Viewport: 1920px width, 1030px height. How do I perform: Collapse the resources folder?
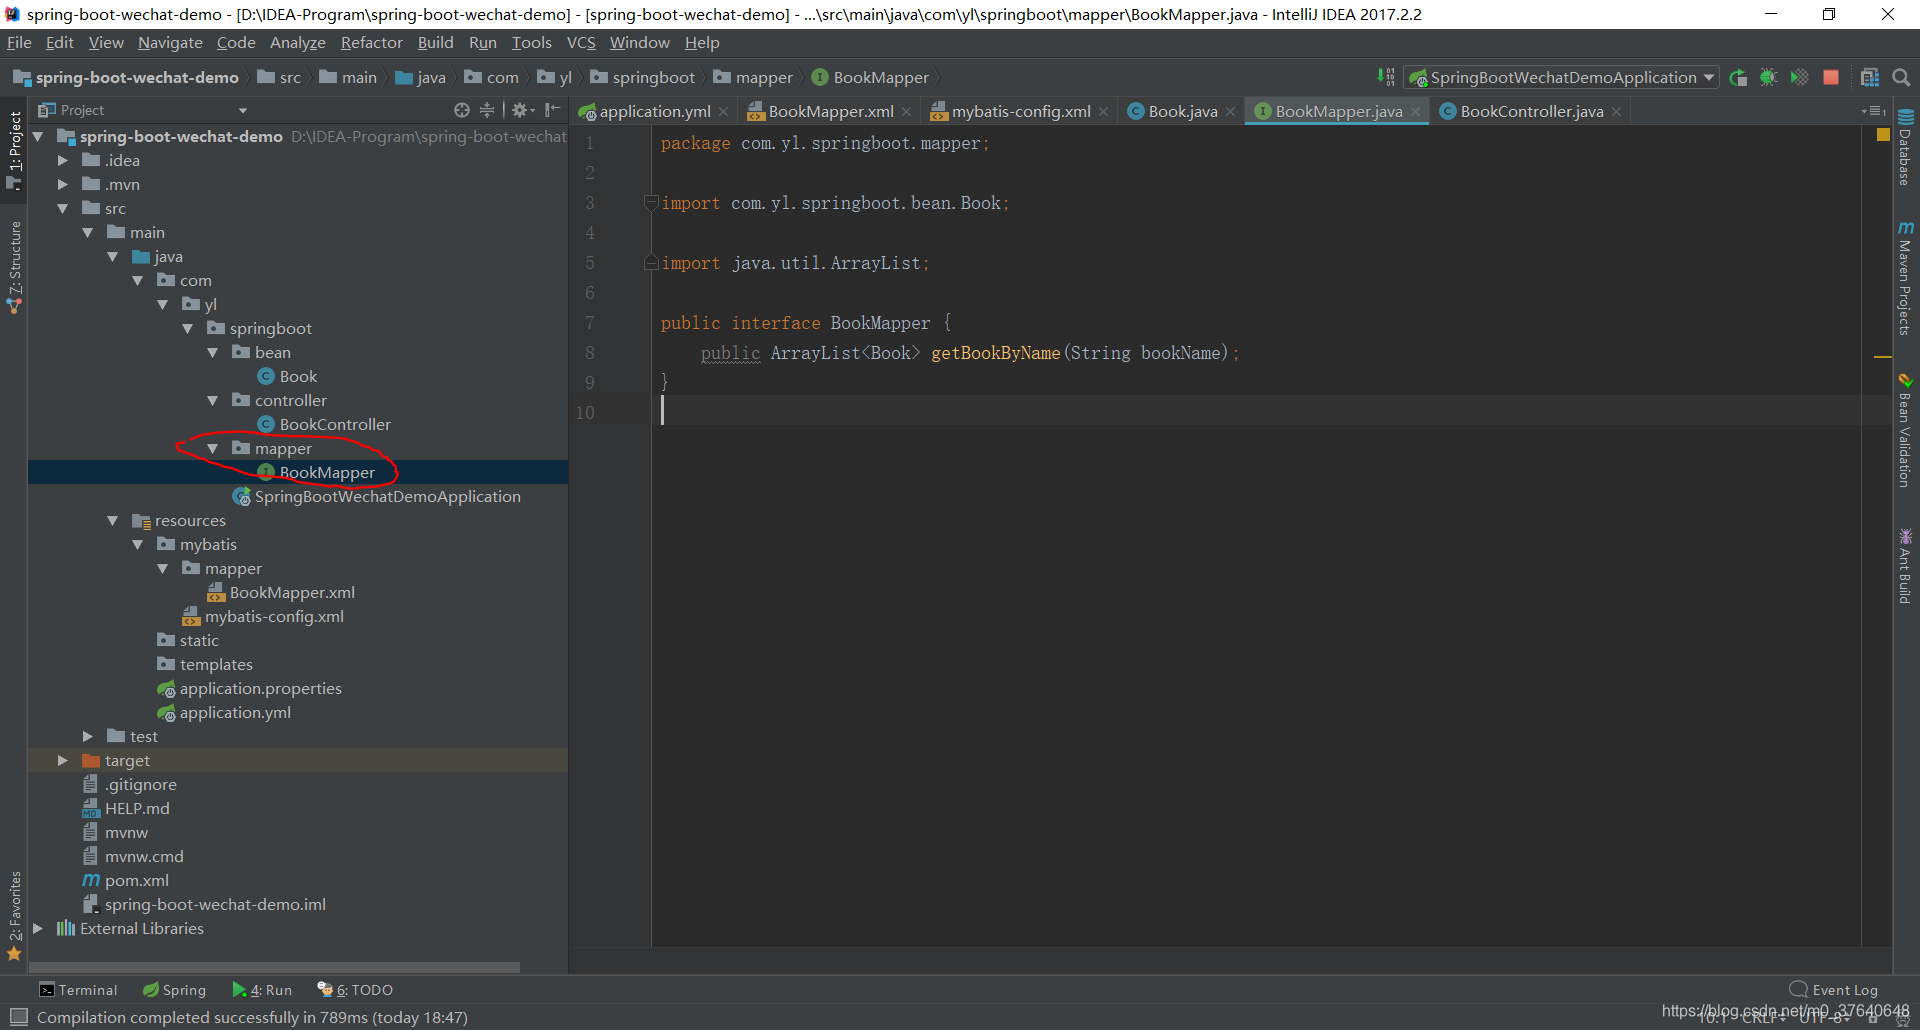tap(113, 520)
